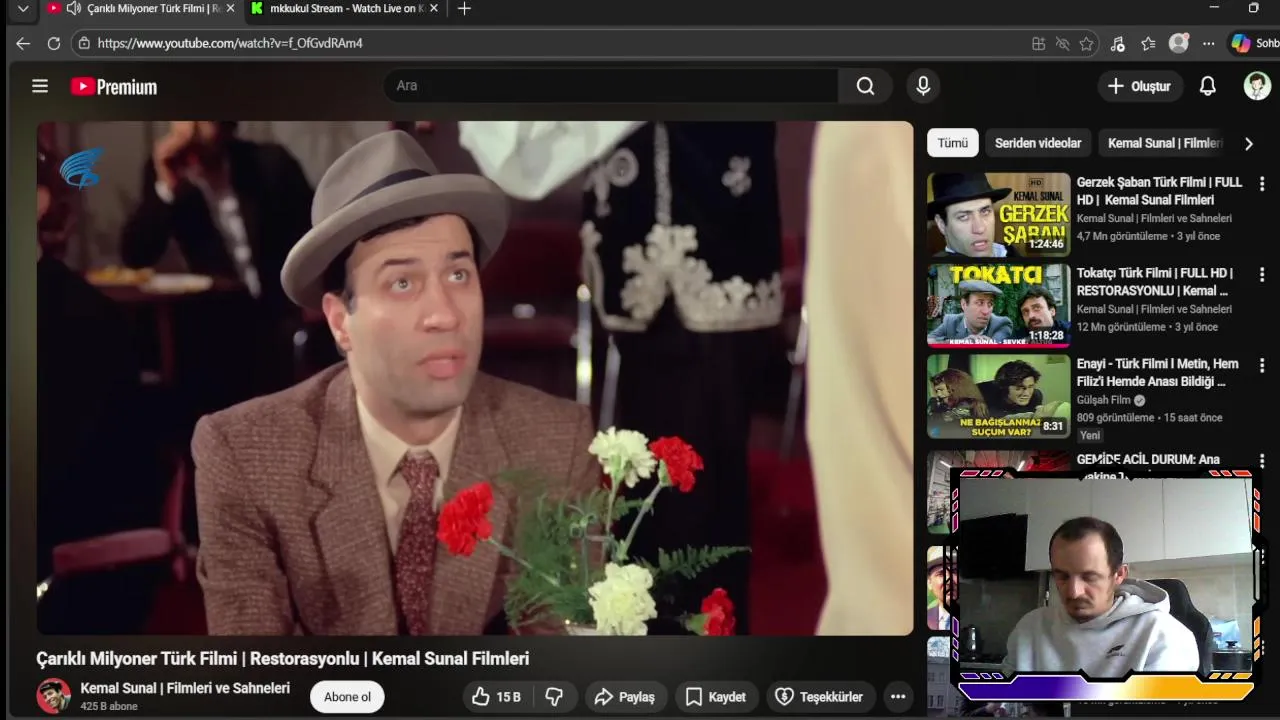
Task: View site information lock icon in address bar
Action: click(x=84, y=43)
